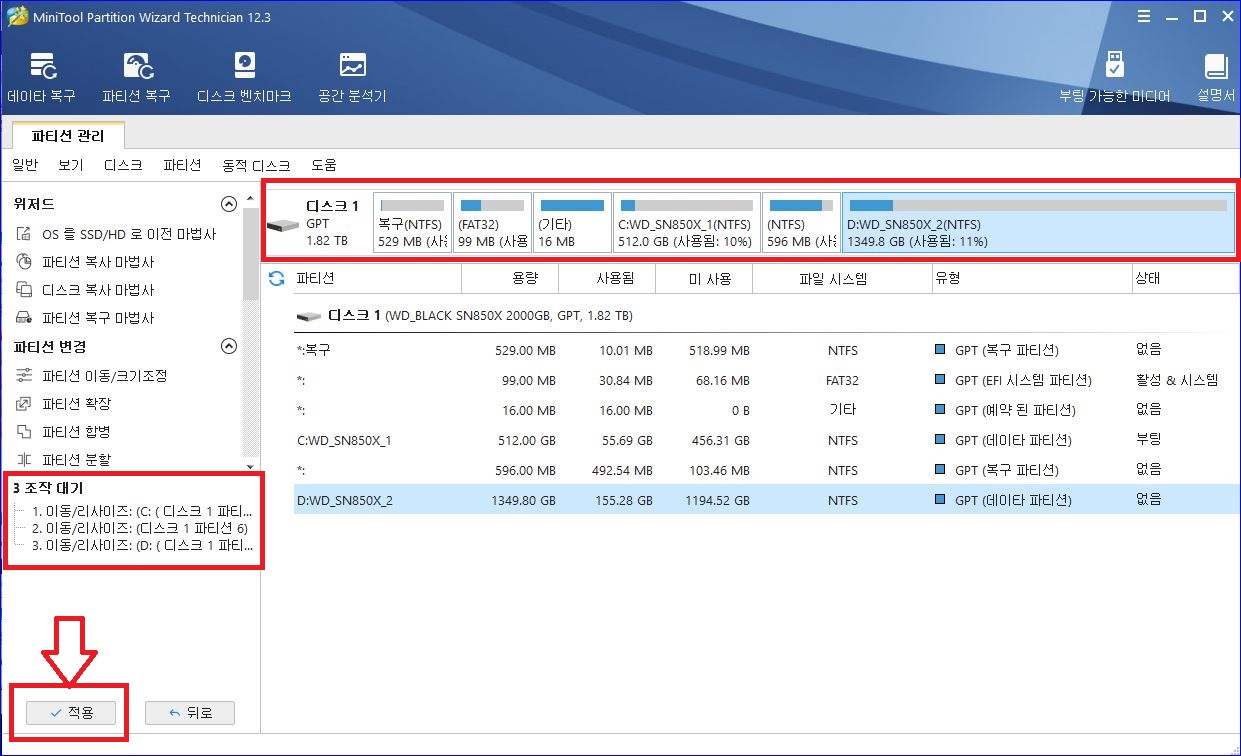Viewport: 1241px width, 756px height.
Task: Select the FAT32 99.00 MB partition row
Action: pyautogui.click(x=766, y=380)
